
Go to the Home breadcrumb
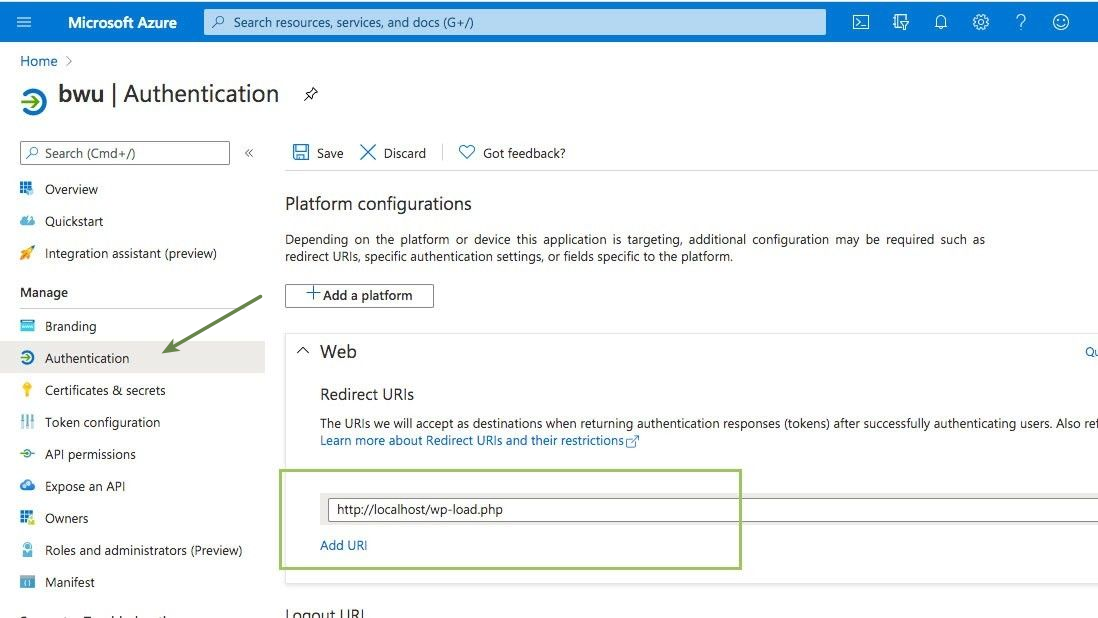click(x=39, y=61)
